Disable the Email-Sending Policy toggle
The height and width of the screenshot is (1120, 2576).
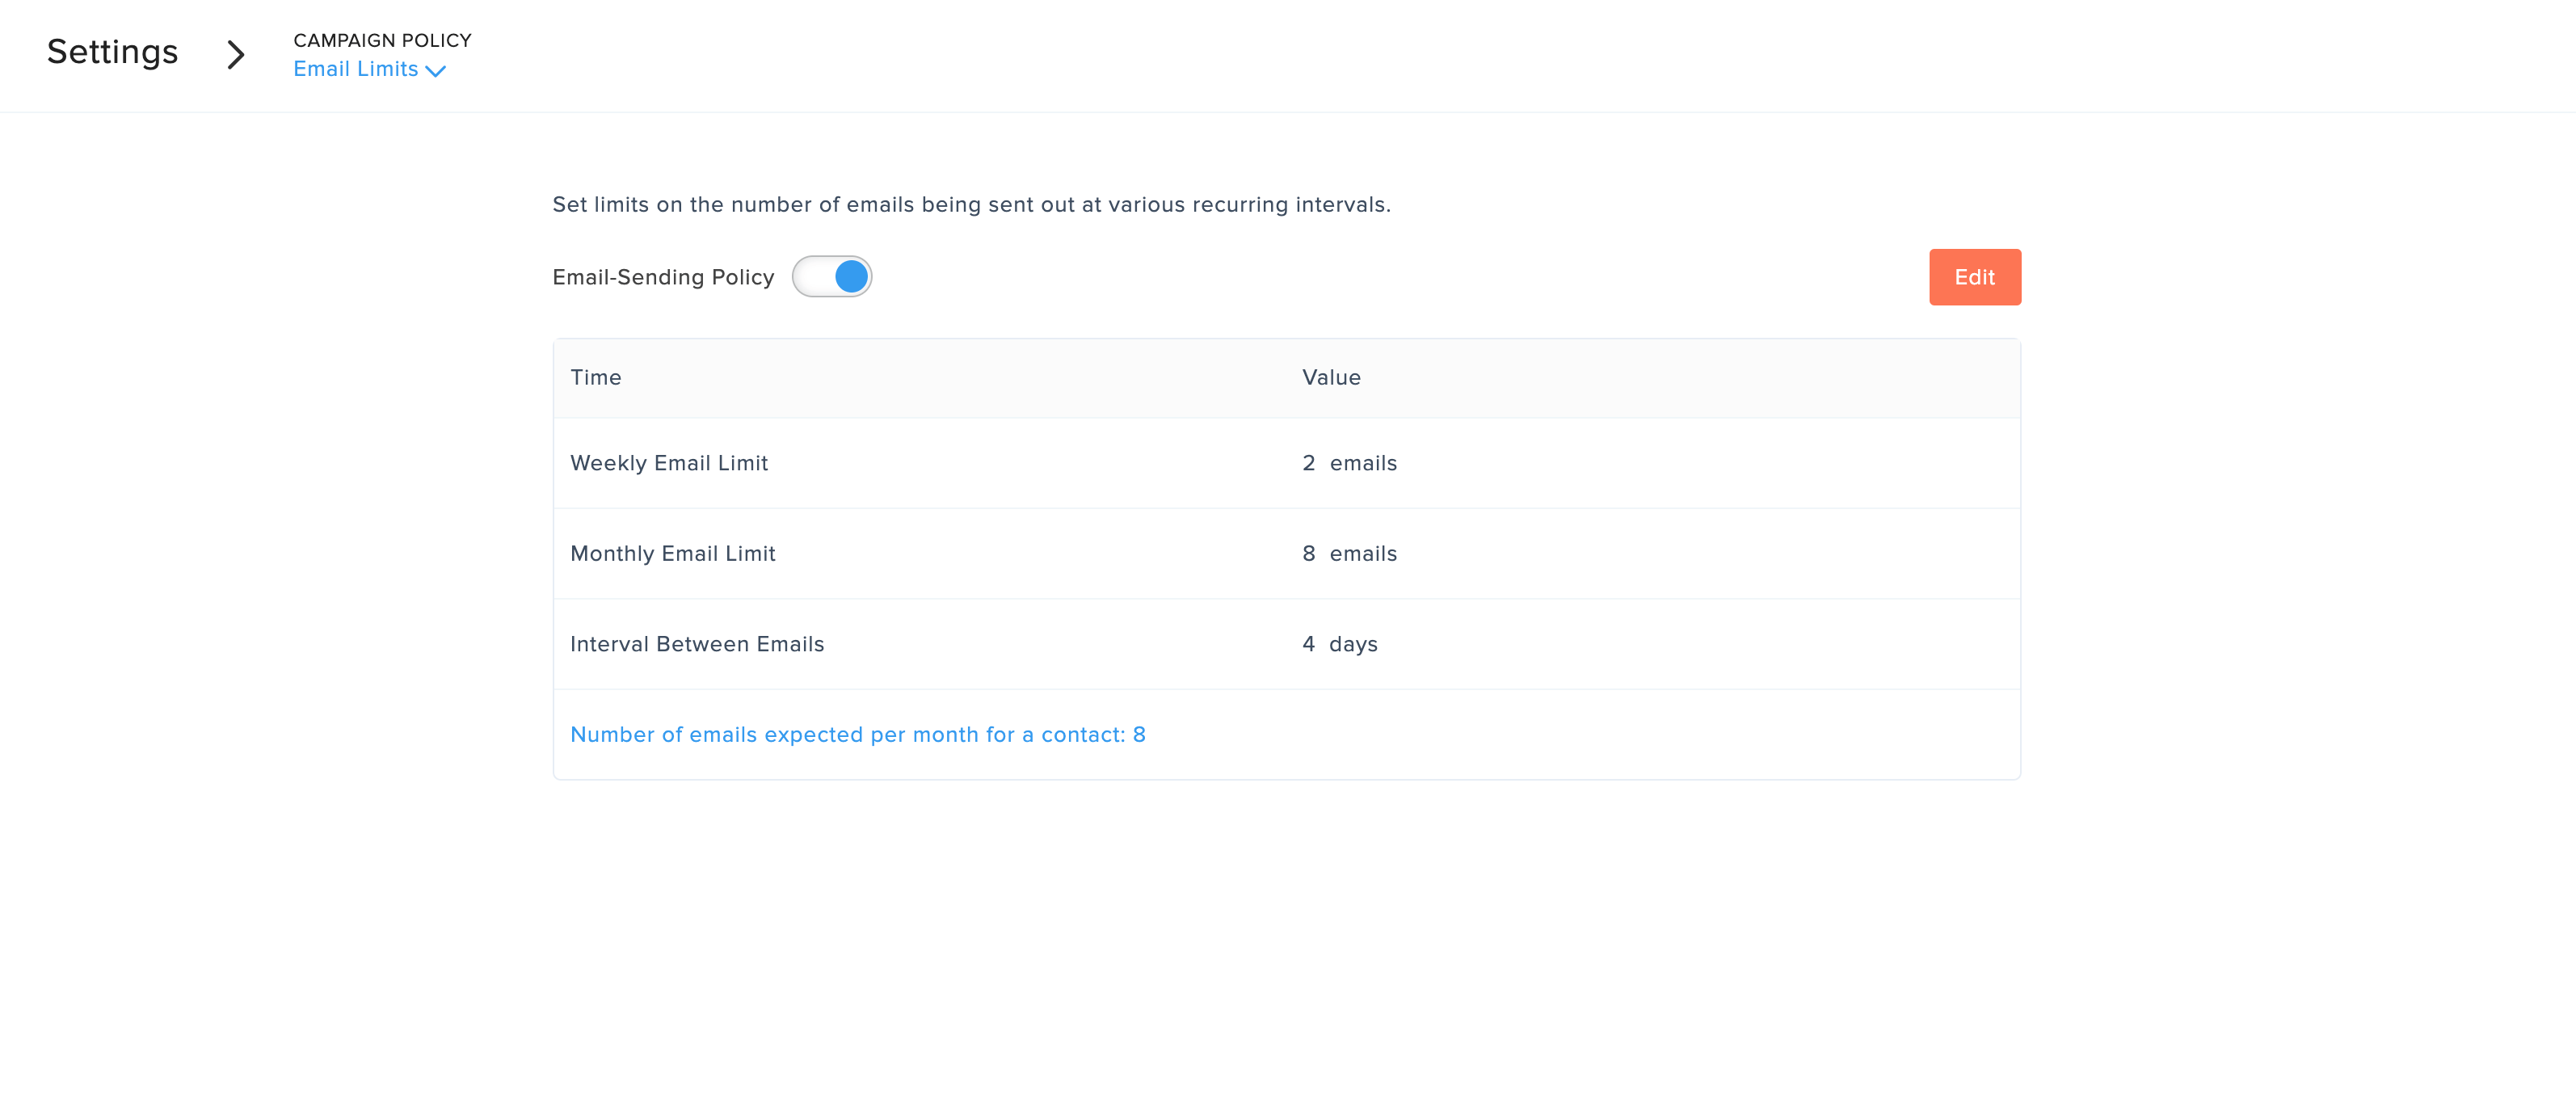831,277
